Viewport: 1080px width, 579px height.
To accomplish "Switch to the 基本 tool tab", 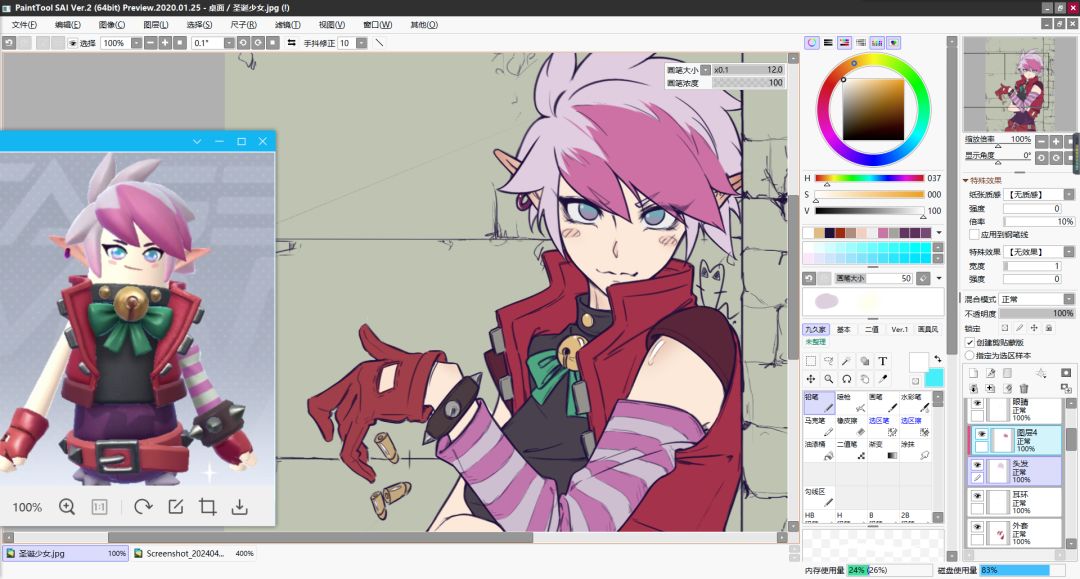I will (844, 329).
